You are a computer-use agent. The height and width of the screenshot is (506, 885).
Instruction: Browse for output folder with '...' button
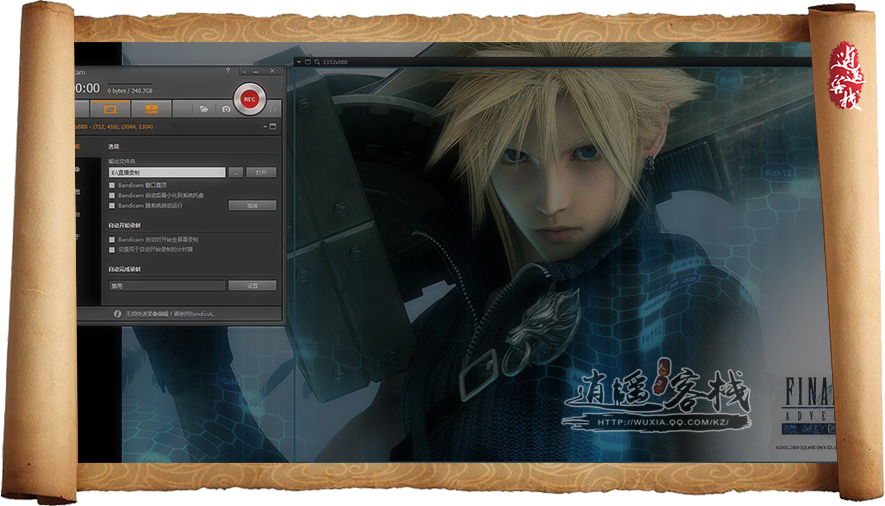click(236, 173)
